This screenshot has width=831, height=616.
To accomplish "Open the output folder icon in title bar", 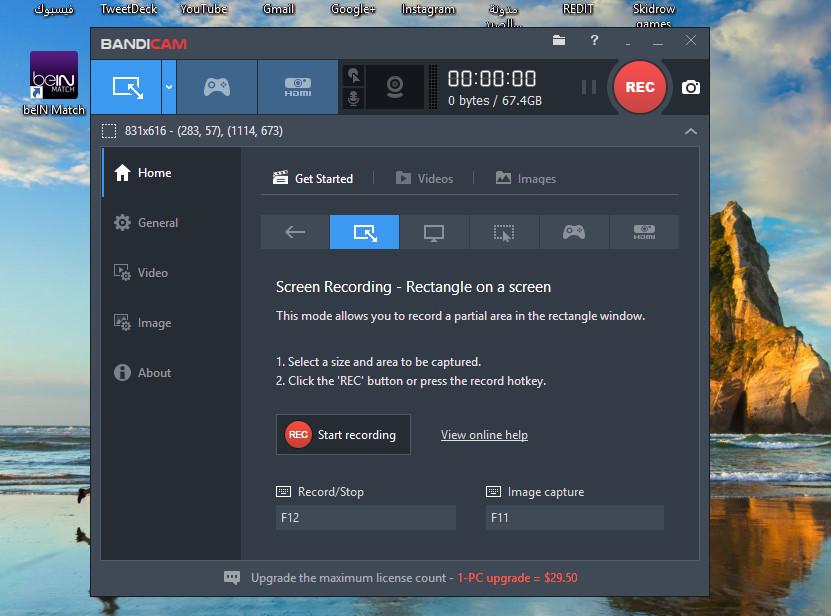I will 559,40.
